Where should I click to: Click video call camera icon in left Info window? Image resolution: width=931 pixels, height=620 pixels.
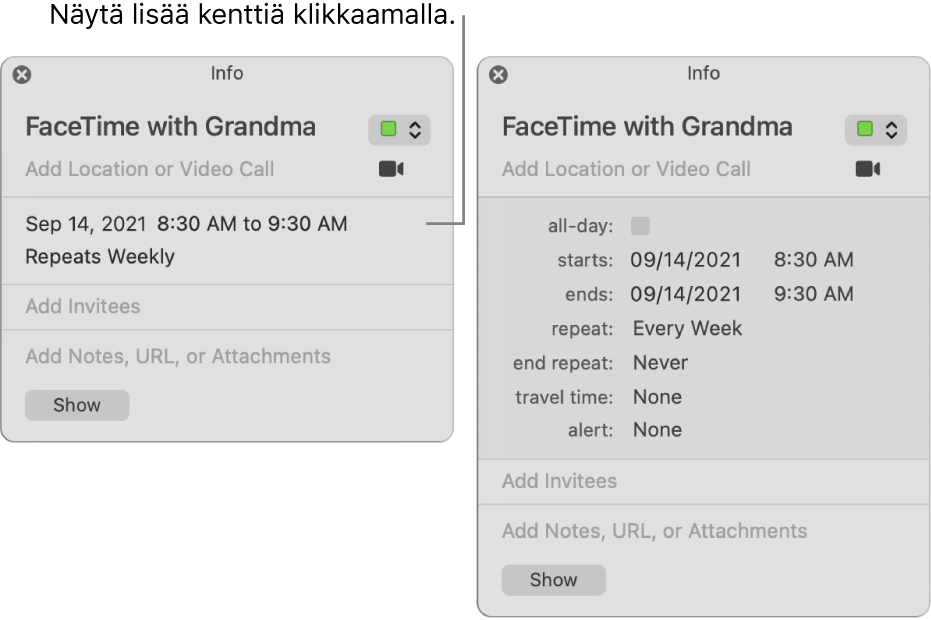pos(391,169)
